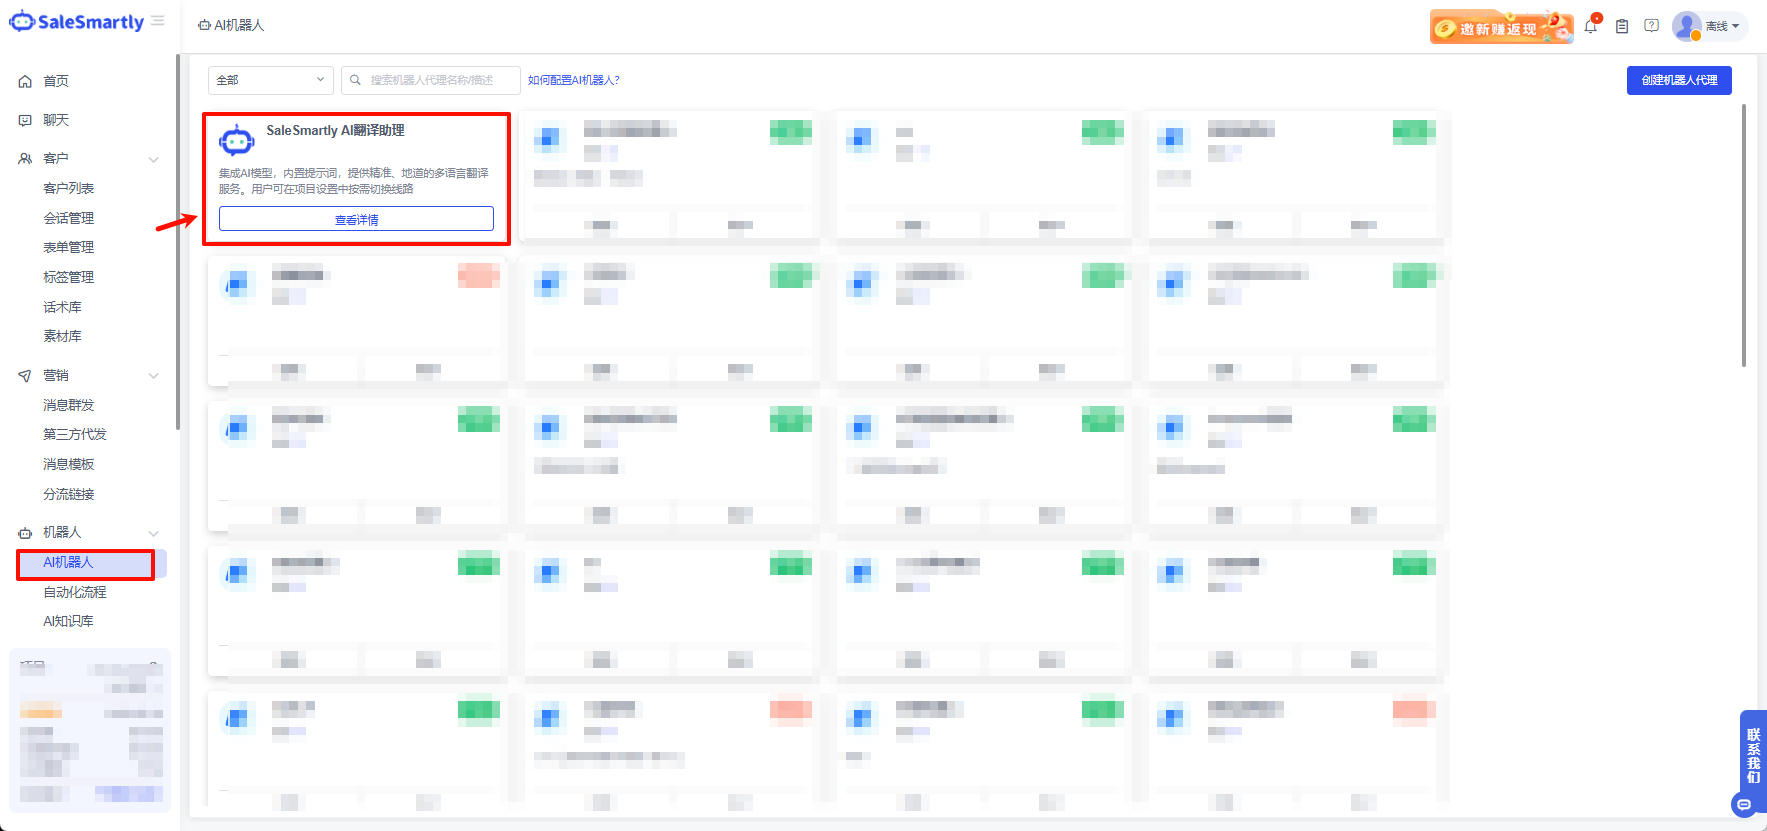Select AI机器人 in the sidebar
This screenshot has width=1767, height=831.
68,563
